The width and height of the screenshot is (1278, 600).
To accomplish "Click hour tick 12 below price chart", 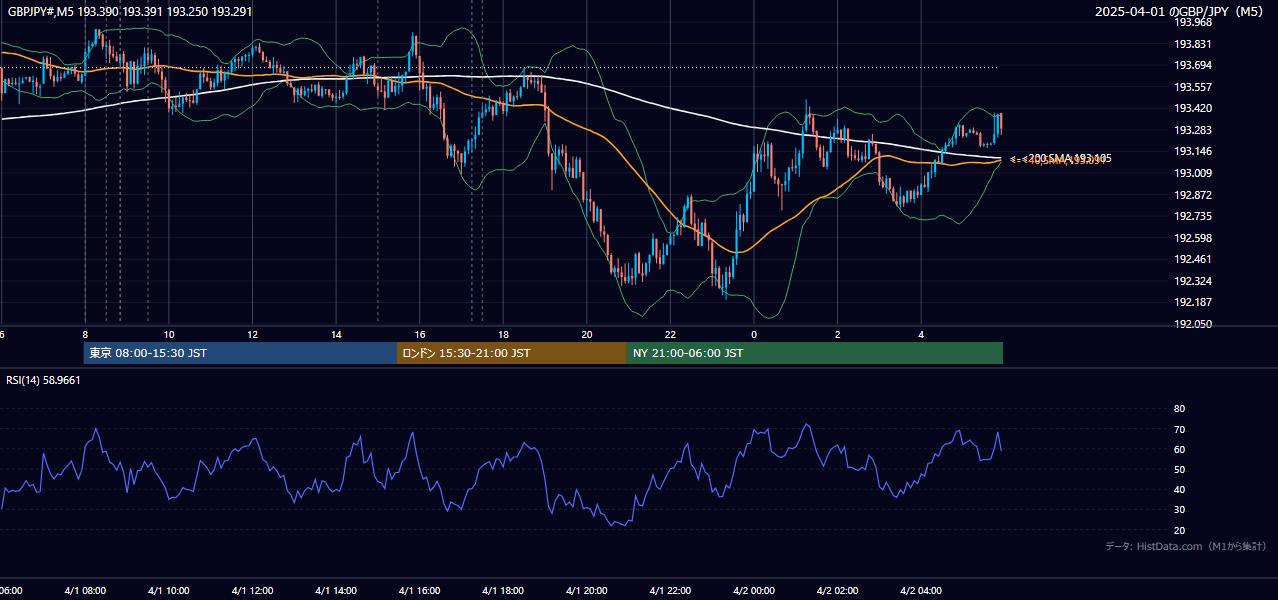I will click(x=253, y=334).
